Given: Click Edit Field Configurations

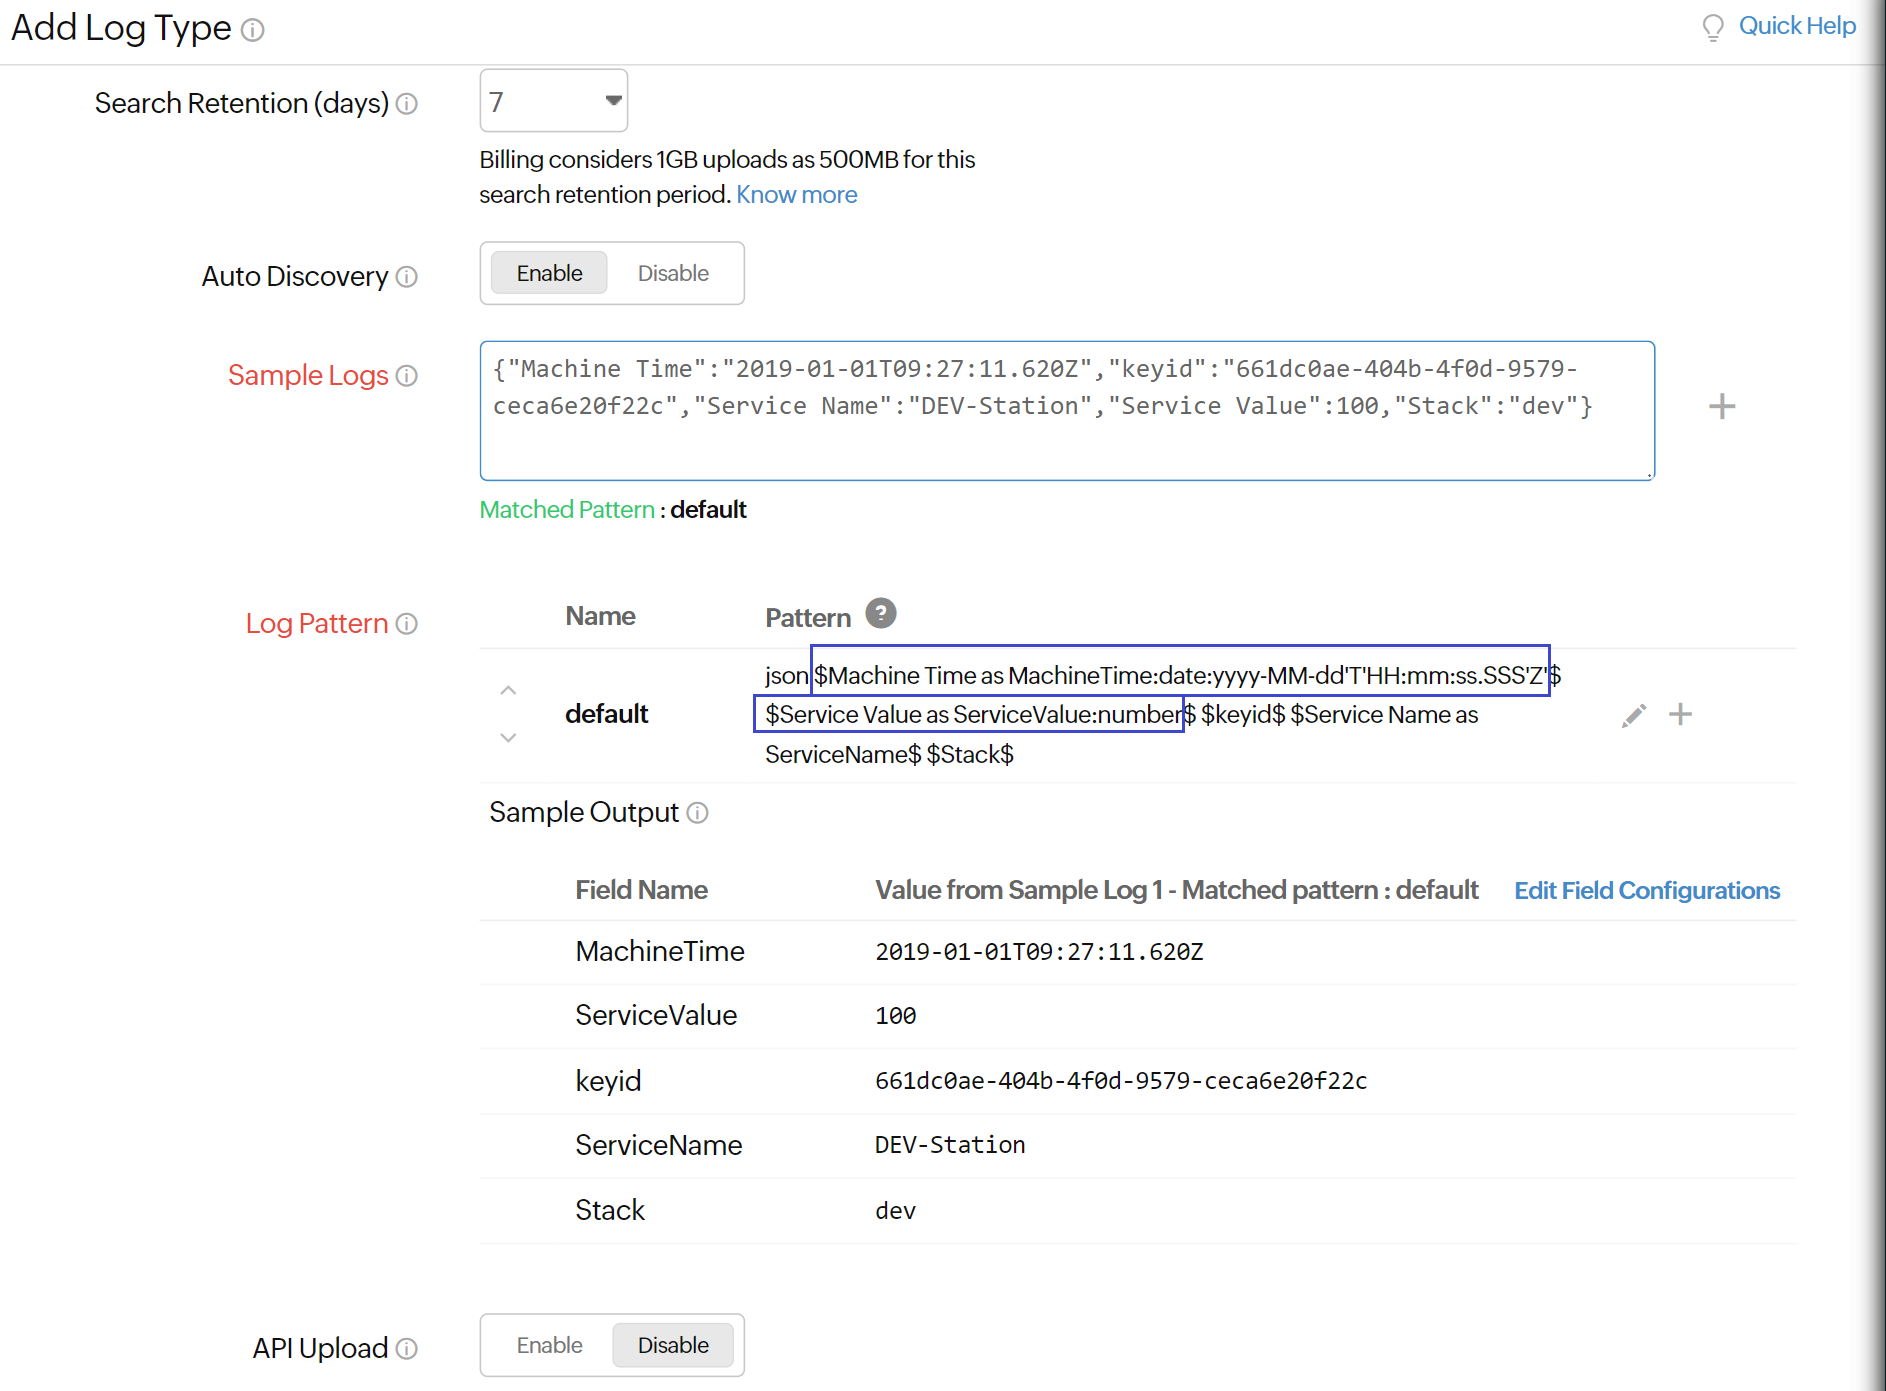Looking at the screenshot, I should (1647, 890).
